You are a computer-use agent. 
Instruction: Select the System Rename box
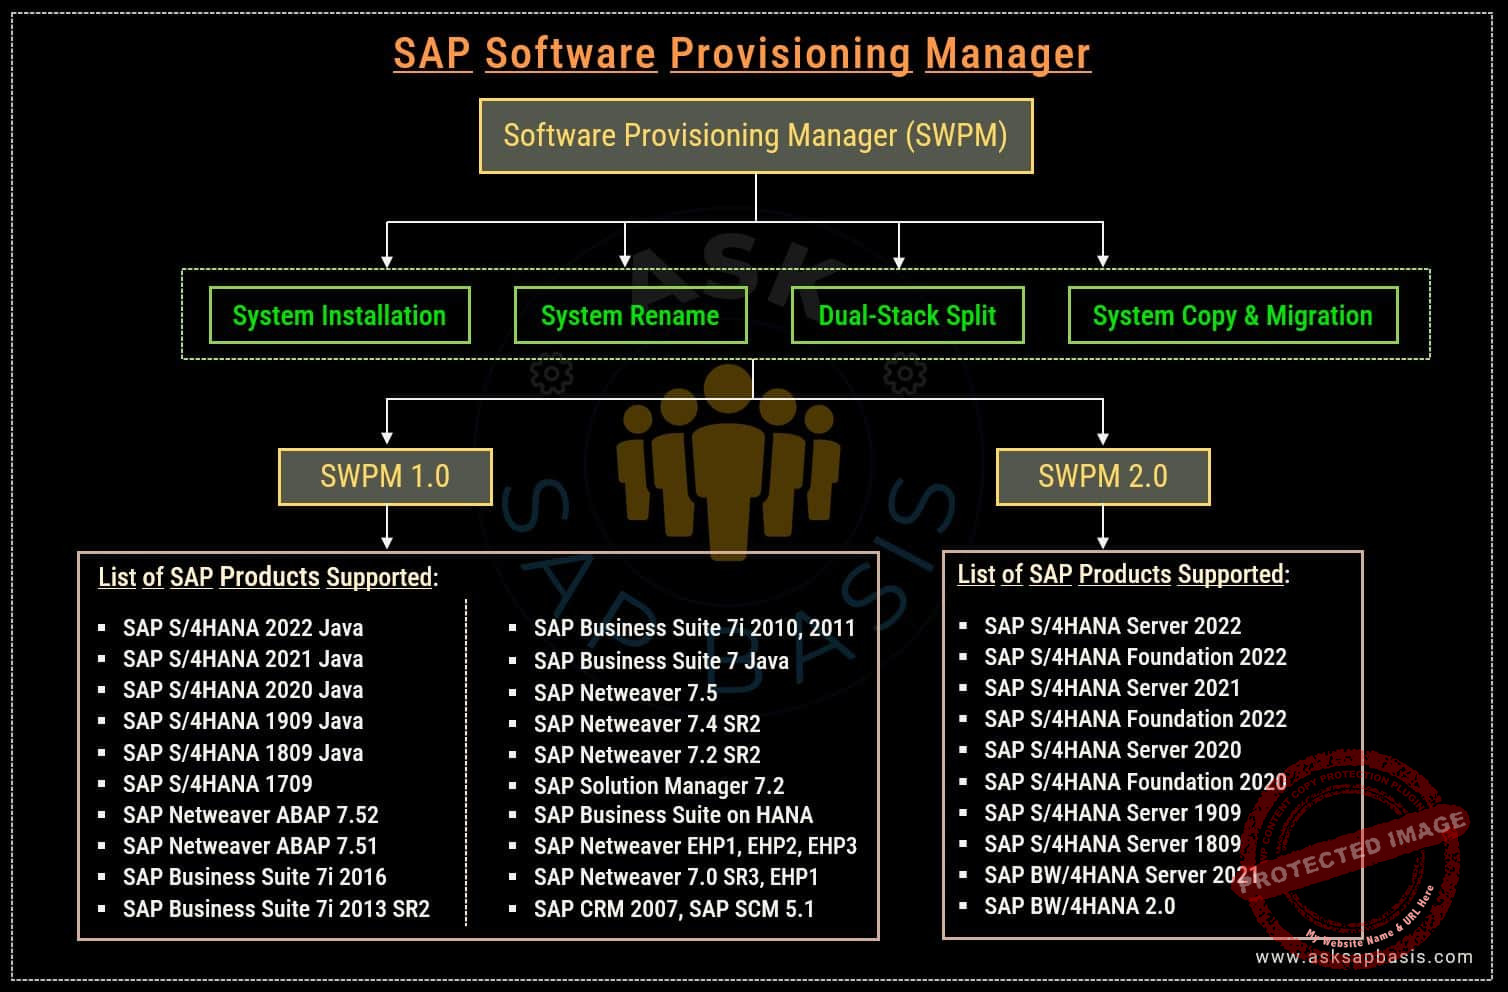coord(630,316)
